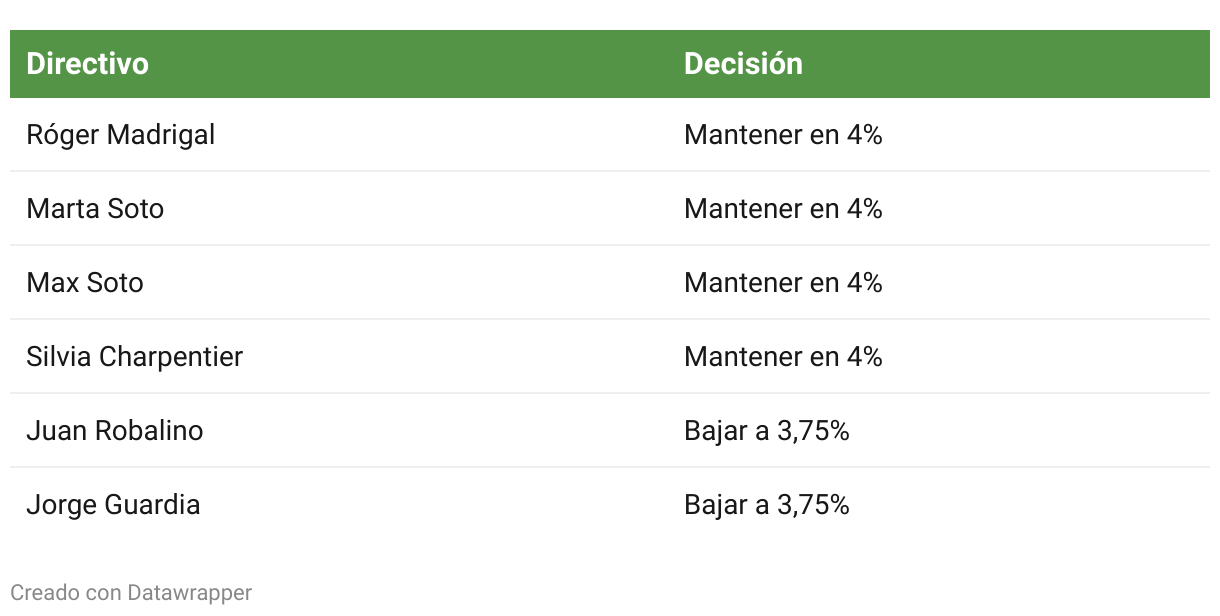Click Róger Madrigal's Mantener en 4% decision
Viewport: 1220px width, 616px height.
pyautogui.click(x=783, y=135)
